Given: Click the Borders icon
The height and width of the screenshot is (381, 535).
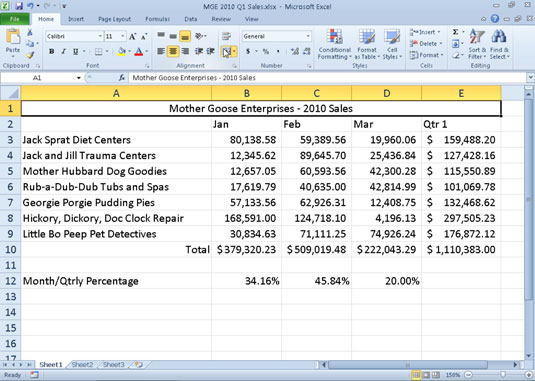Looking at the screenshot, I should (x=99, y=52).
